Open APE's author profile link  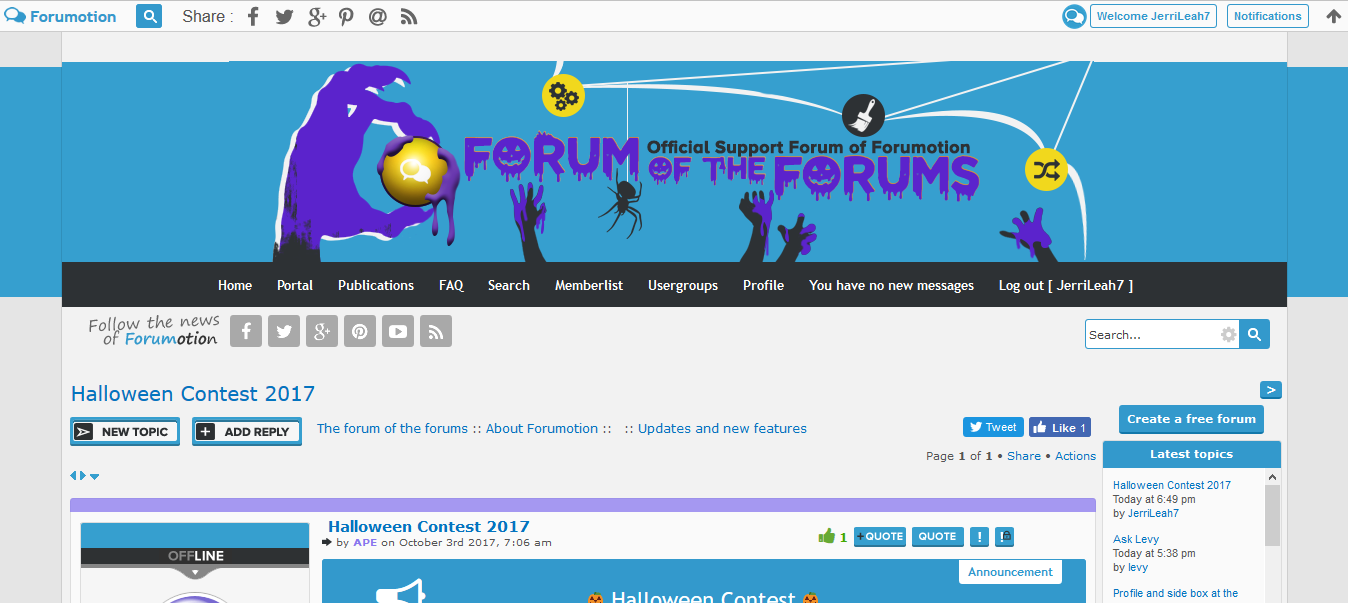pos(365,543)
